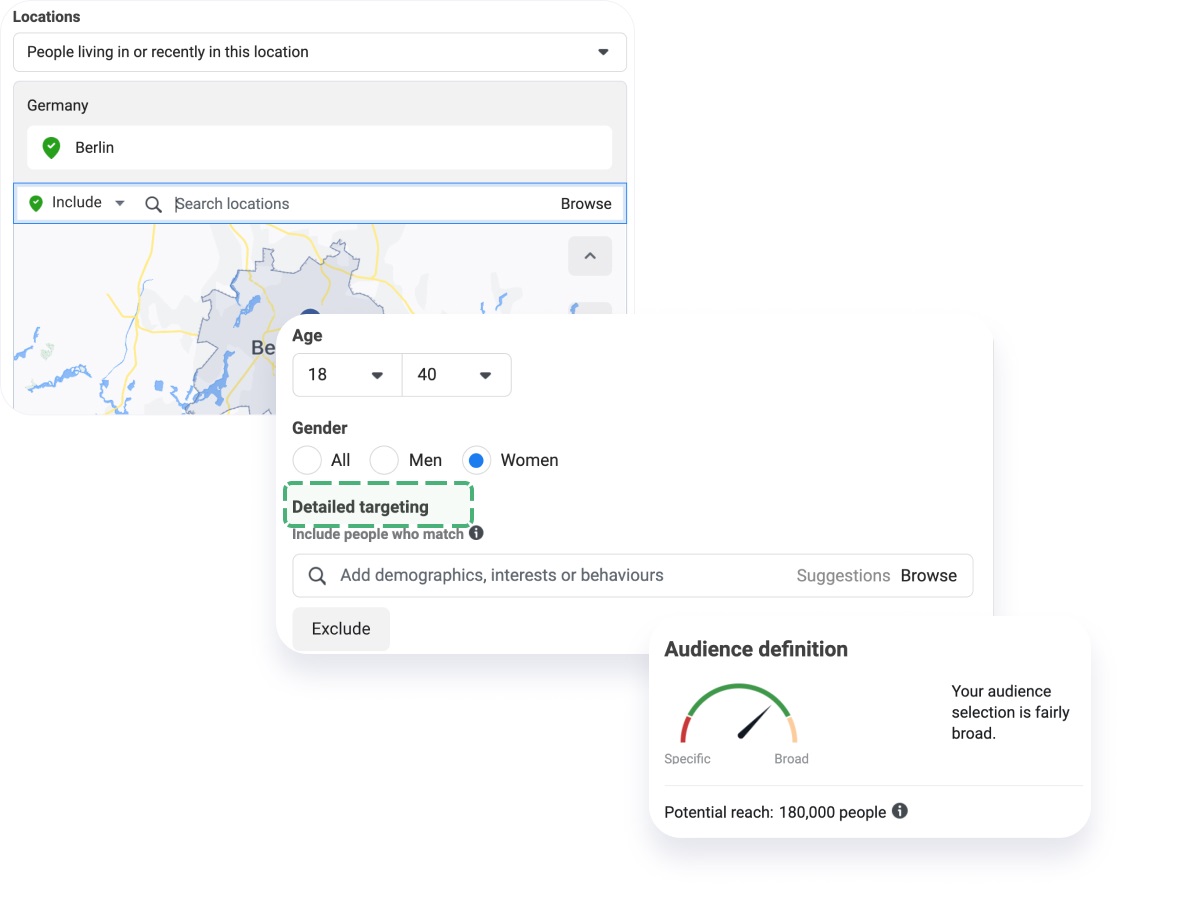This screenshot has width=1200, height=901.
Task: Click Browse next to Search locations
Action: pyautogui.click(x=586, y=204)
